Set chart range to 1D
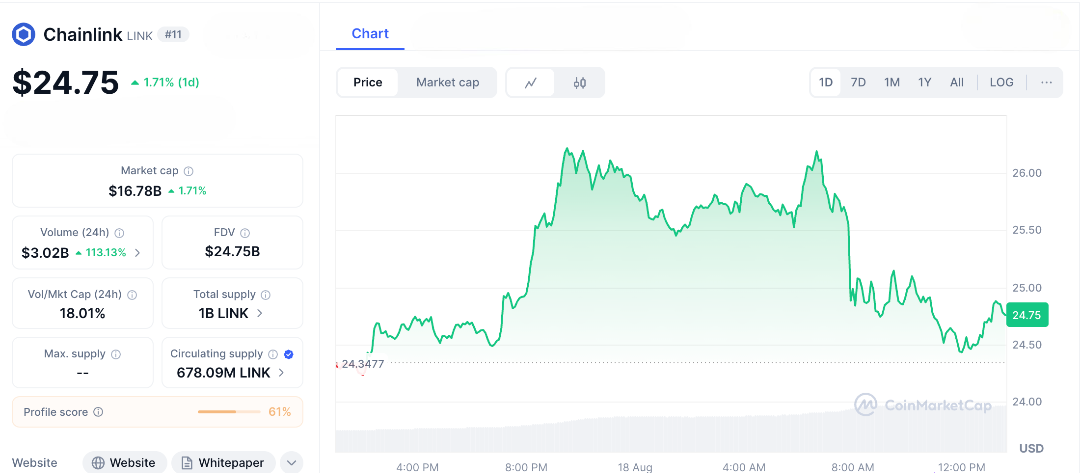This screenshot has width=1080, height=473. [826, 83]
